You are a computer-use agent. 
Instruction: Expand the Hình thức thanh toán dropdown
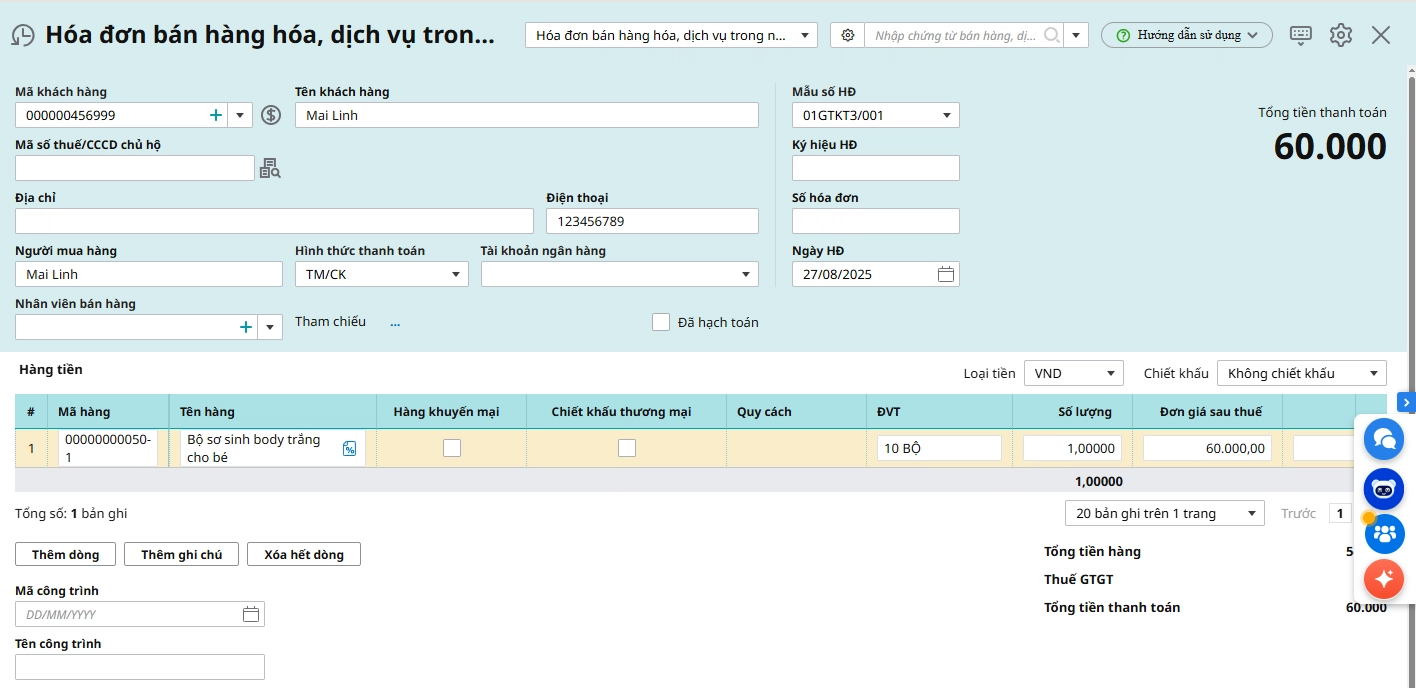(381, 274)
